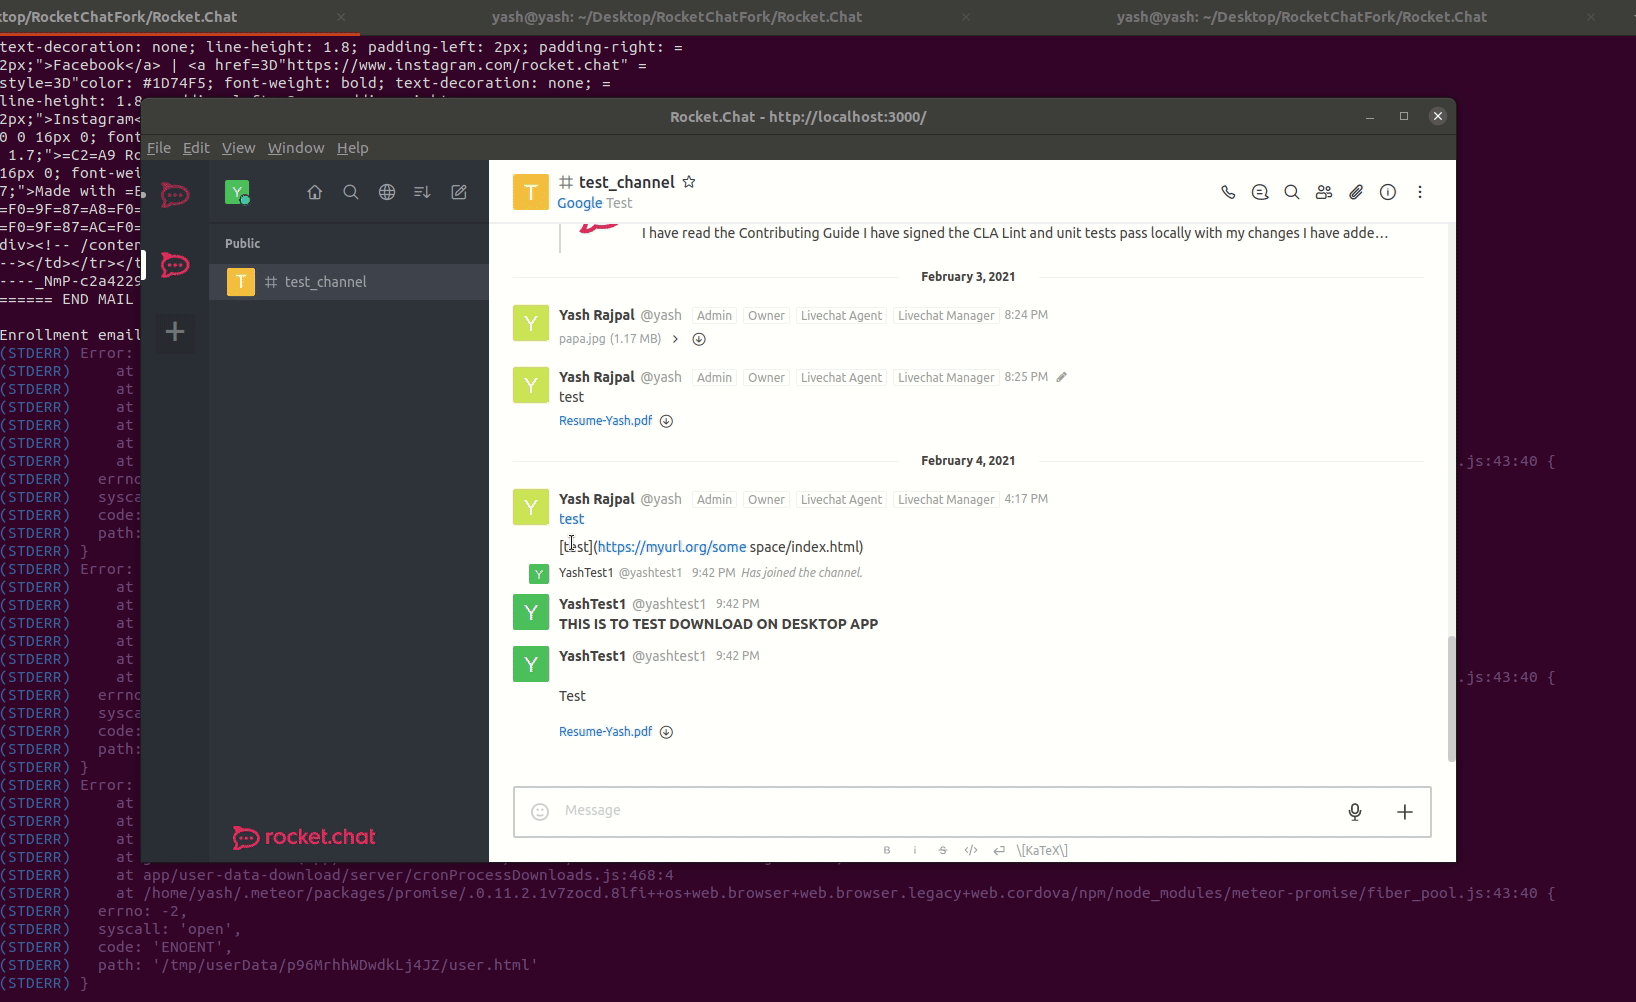Open user avatar menu in sidebar

click(x=237, y=192)
